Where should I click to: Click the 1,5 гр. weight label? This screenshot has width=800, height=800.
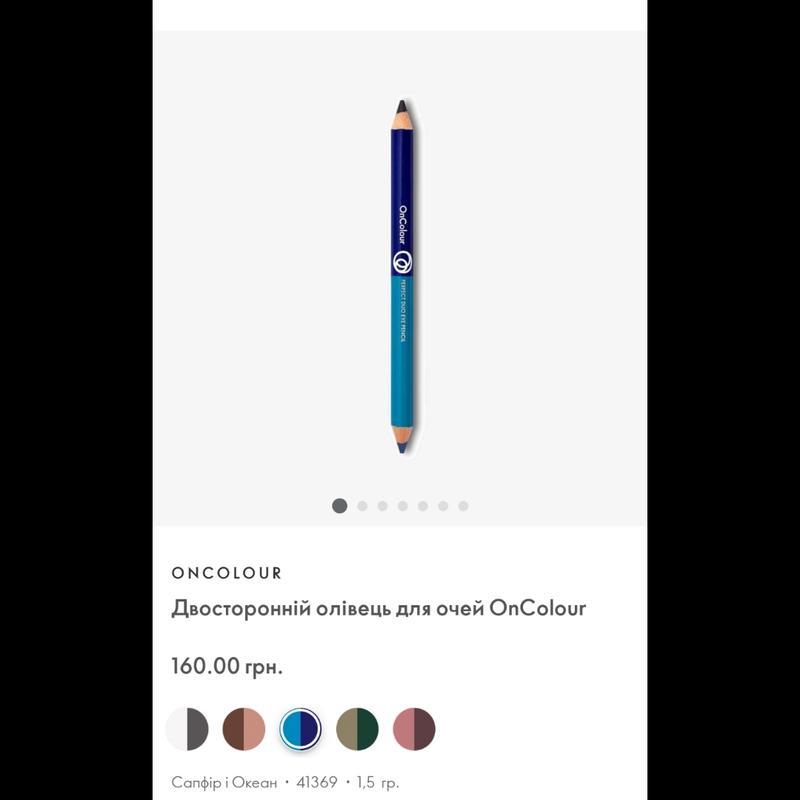coord(378,783)
